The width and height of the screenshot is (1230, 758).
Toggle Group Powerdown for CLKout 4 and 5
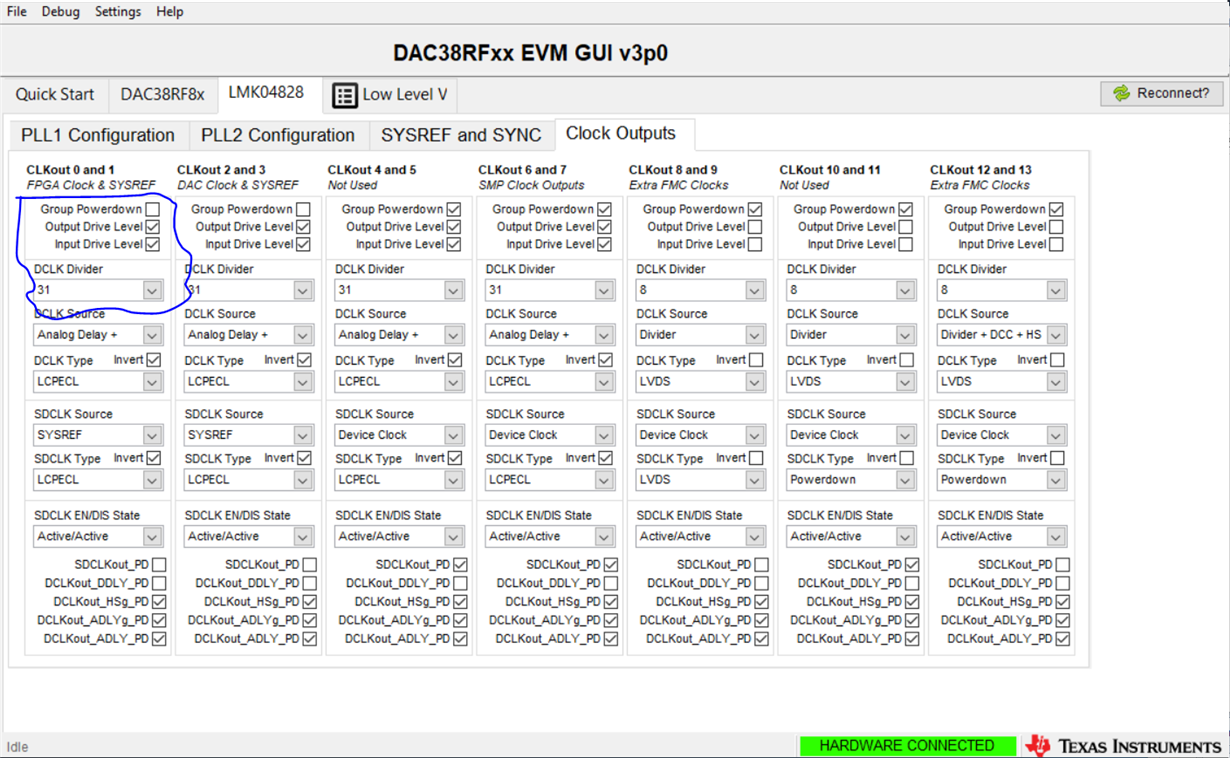[454, 209]
